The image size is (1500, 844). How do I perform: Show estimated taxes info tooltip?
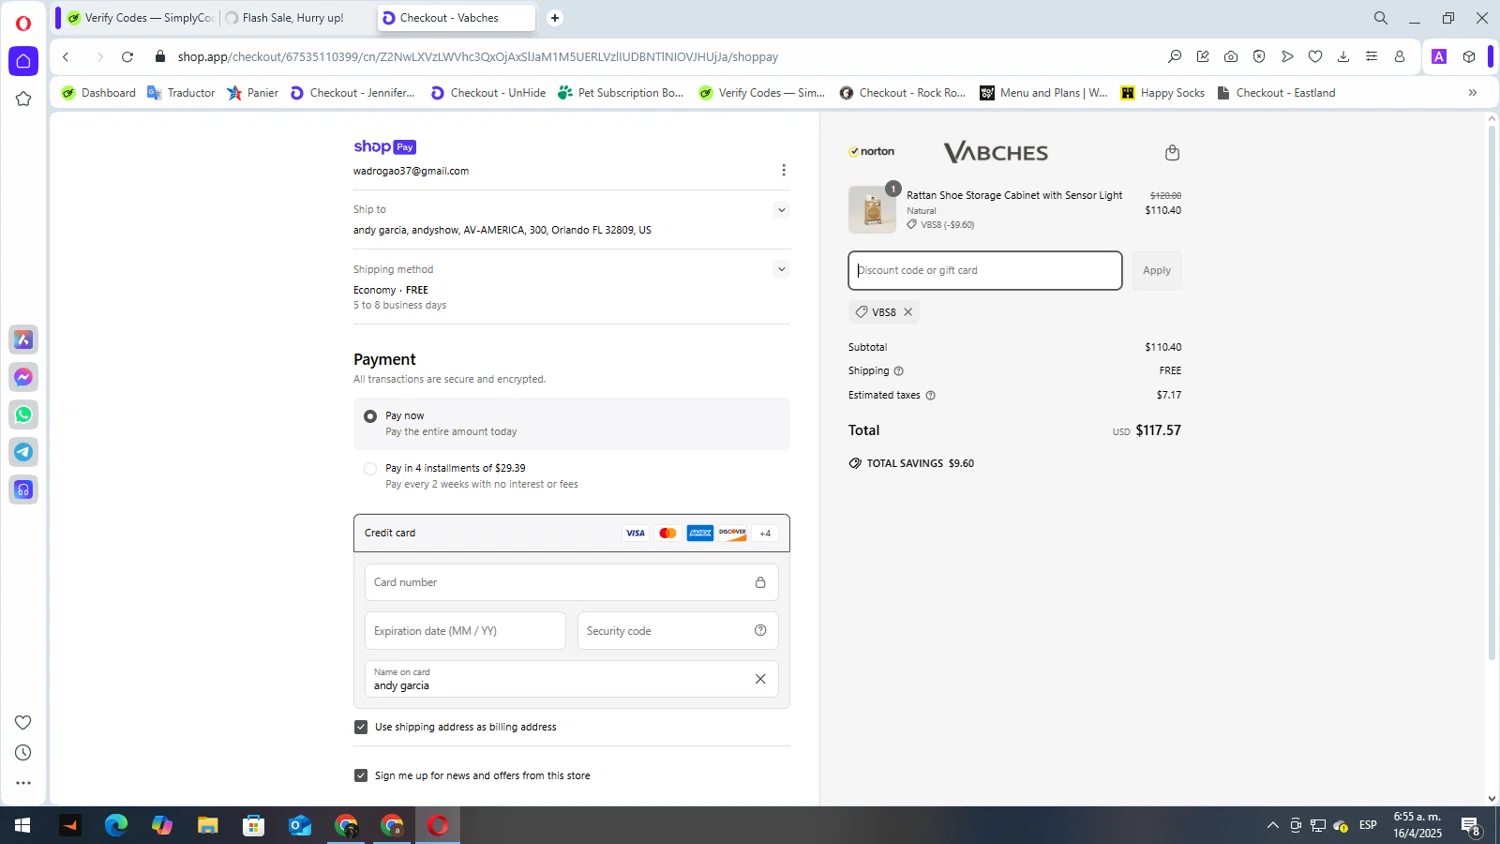[930, 395]
